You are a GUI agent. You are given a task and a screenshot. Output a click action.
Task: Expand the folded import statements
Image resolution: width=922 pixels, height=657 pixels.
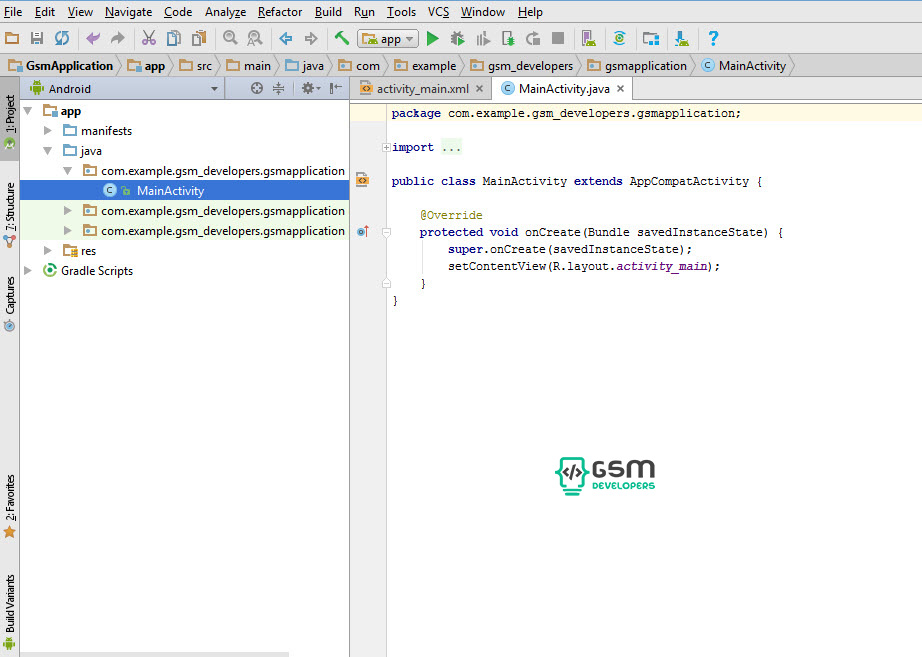coord(386,148)
